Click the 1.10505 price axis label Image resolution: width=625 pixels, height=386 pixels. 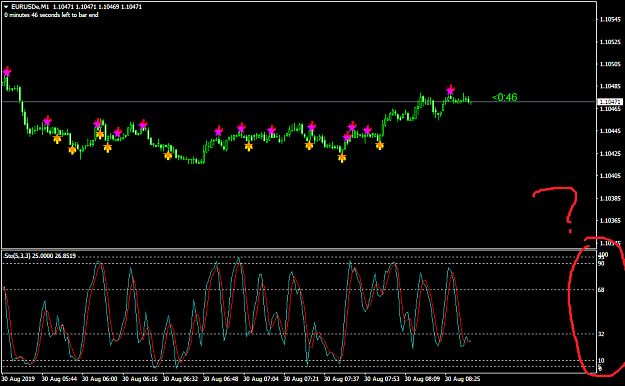[x=610, y=64]
